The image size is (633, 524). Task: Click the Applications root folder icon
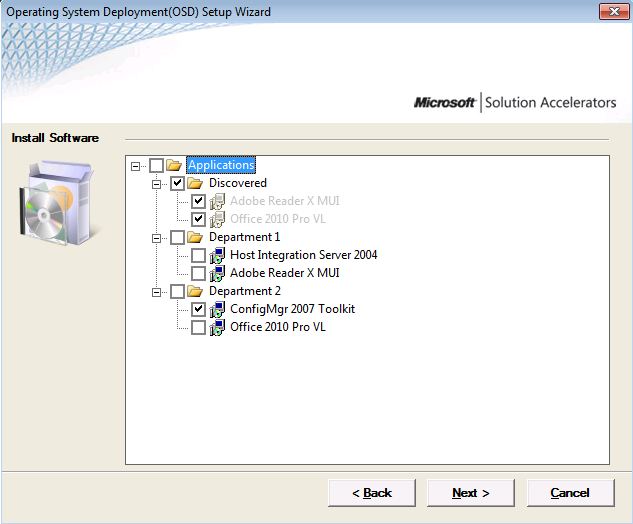tap(174, 165)
